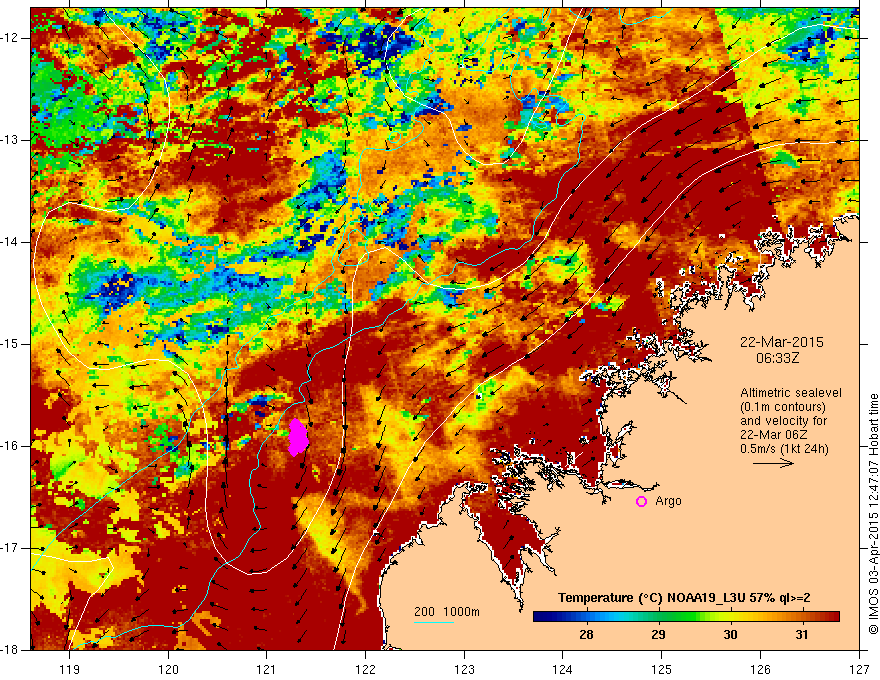Click latitude axis label -18
This screenshot has width=880, height=680.
(10, 650)
